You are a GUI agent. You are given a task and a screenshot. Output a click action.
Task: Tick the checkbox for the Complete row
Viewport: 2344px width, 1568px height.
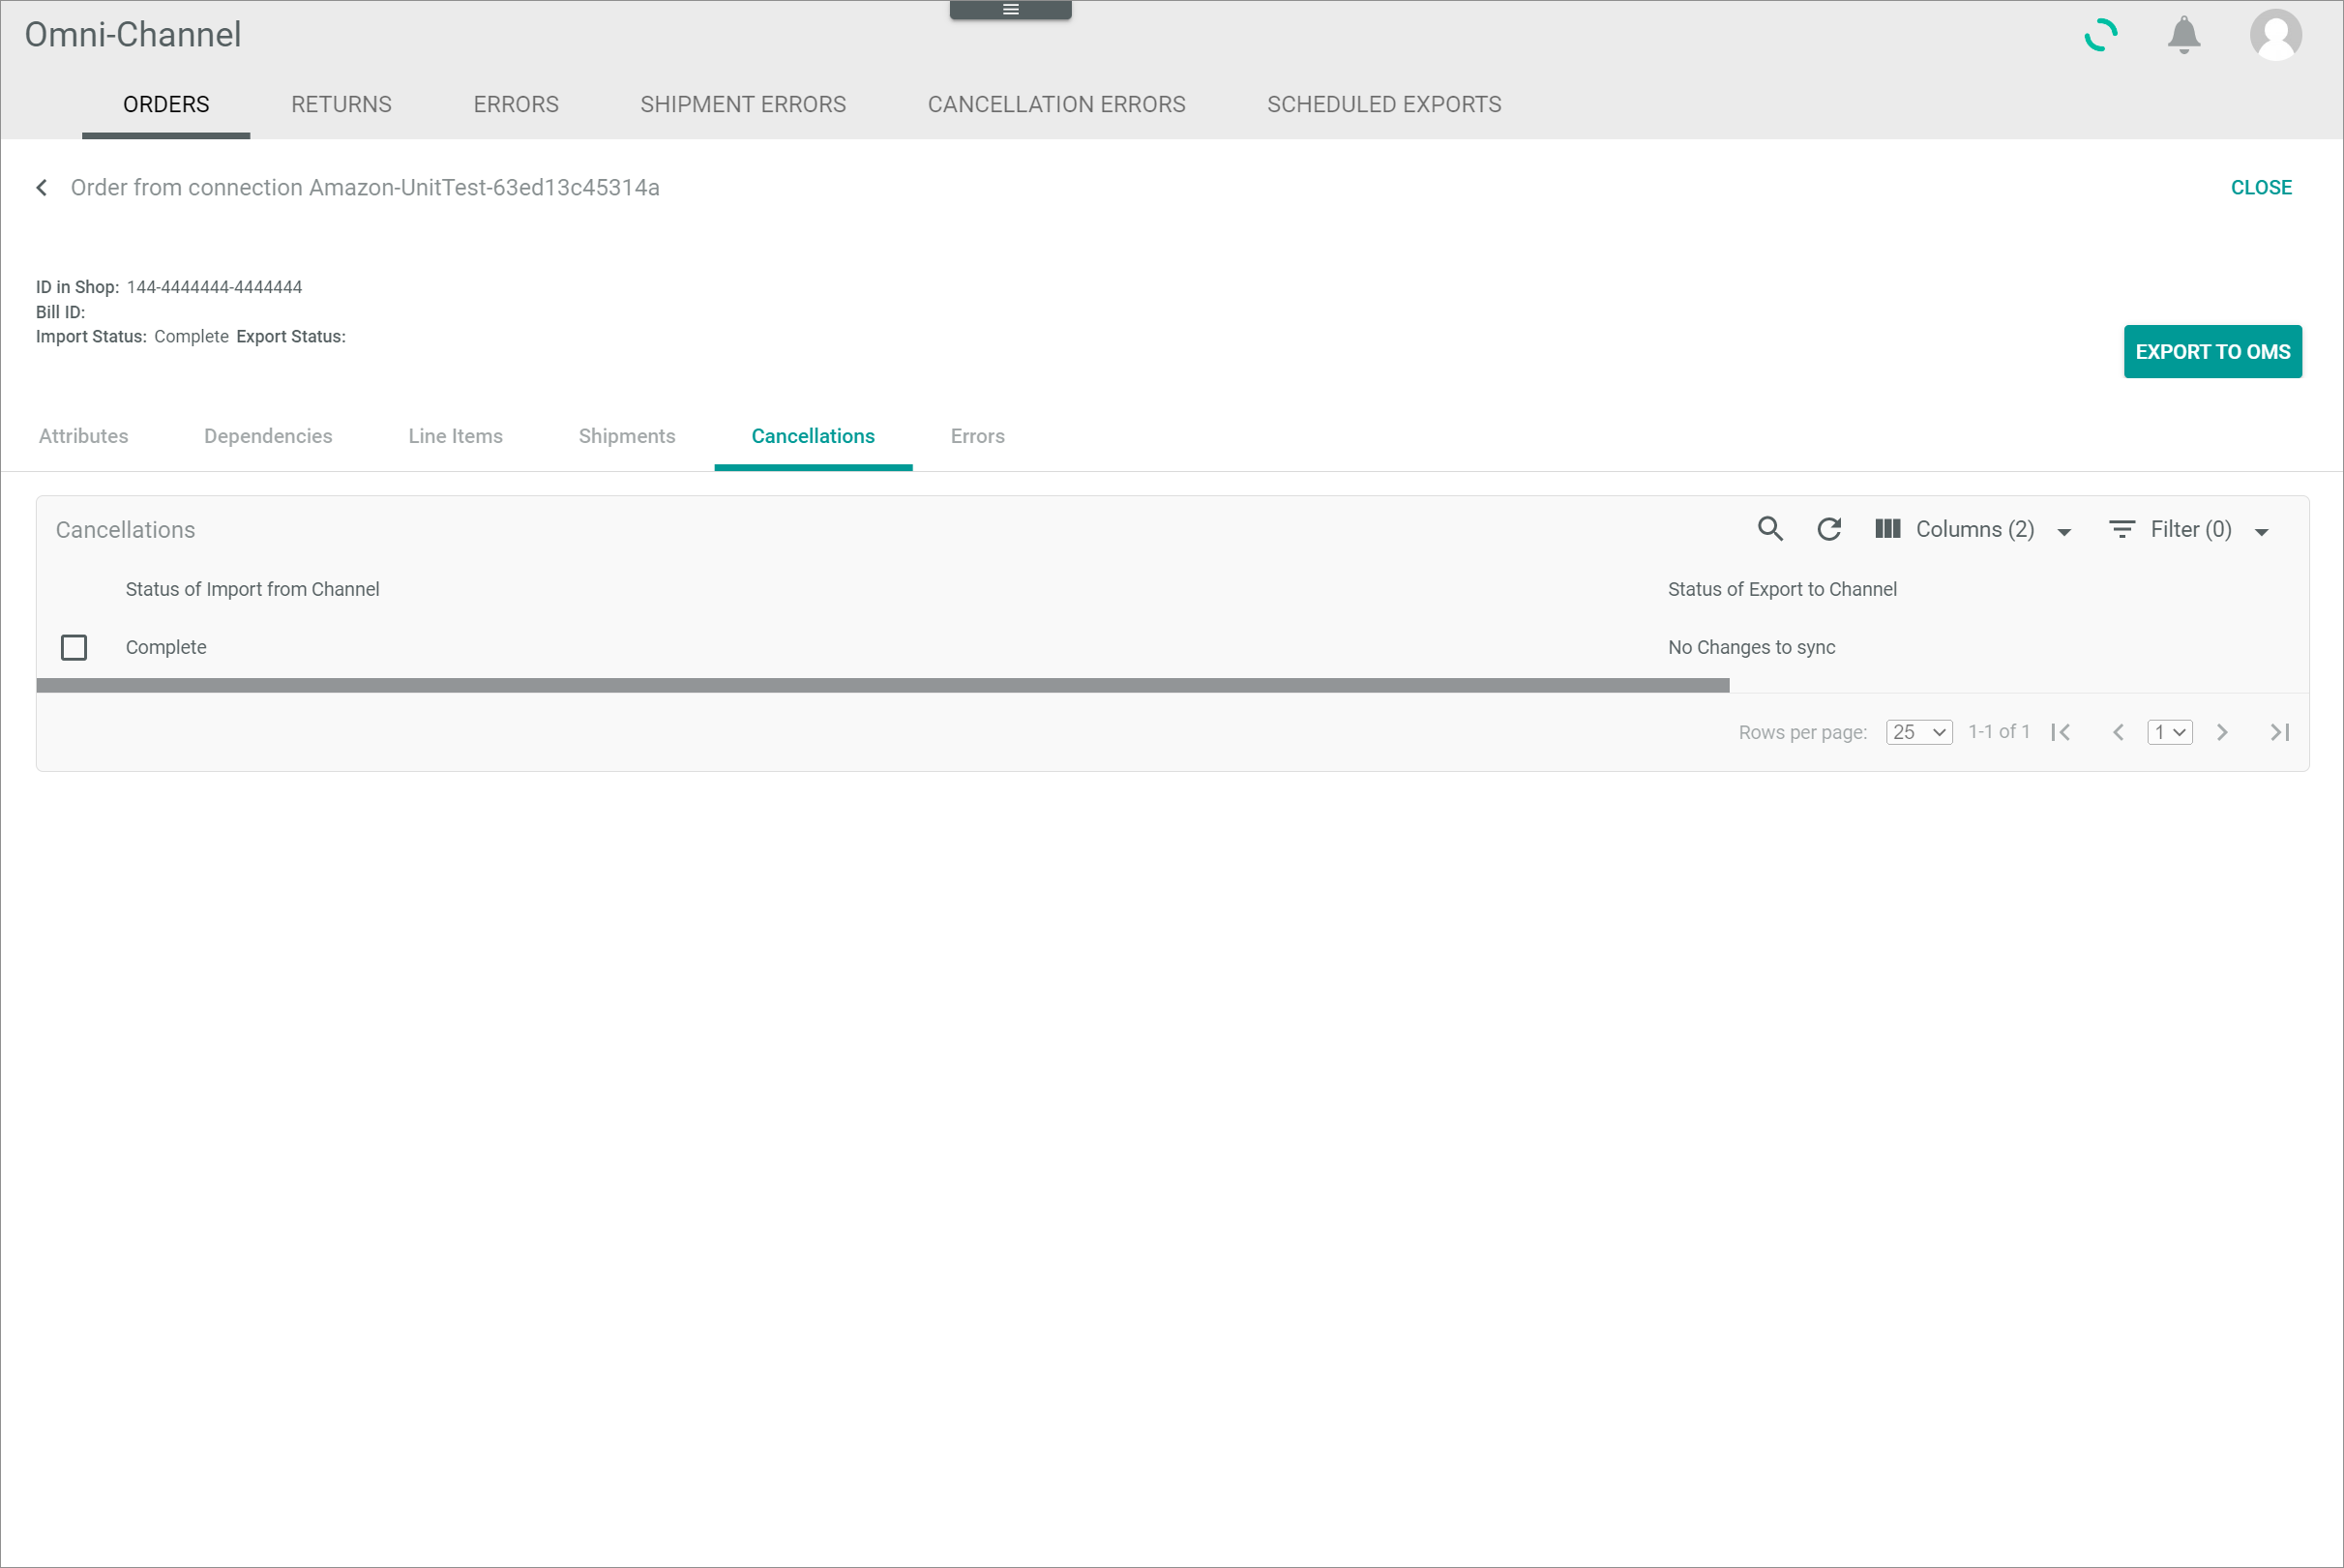74,648
